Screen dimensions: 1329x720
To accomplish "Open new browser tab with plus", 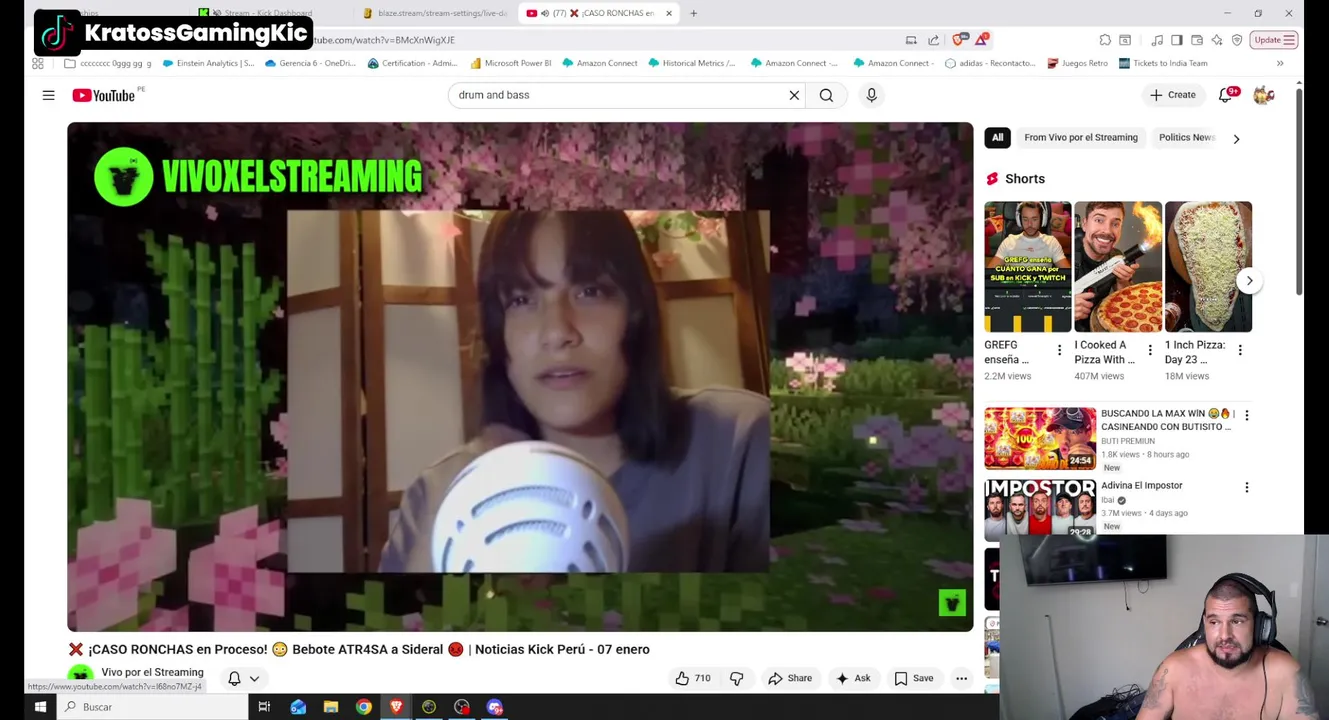I will click(693, 13).
